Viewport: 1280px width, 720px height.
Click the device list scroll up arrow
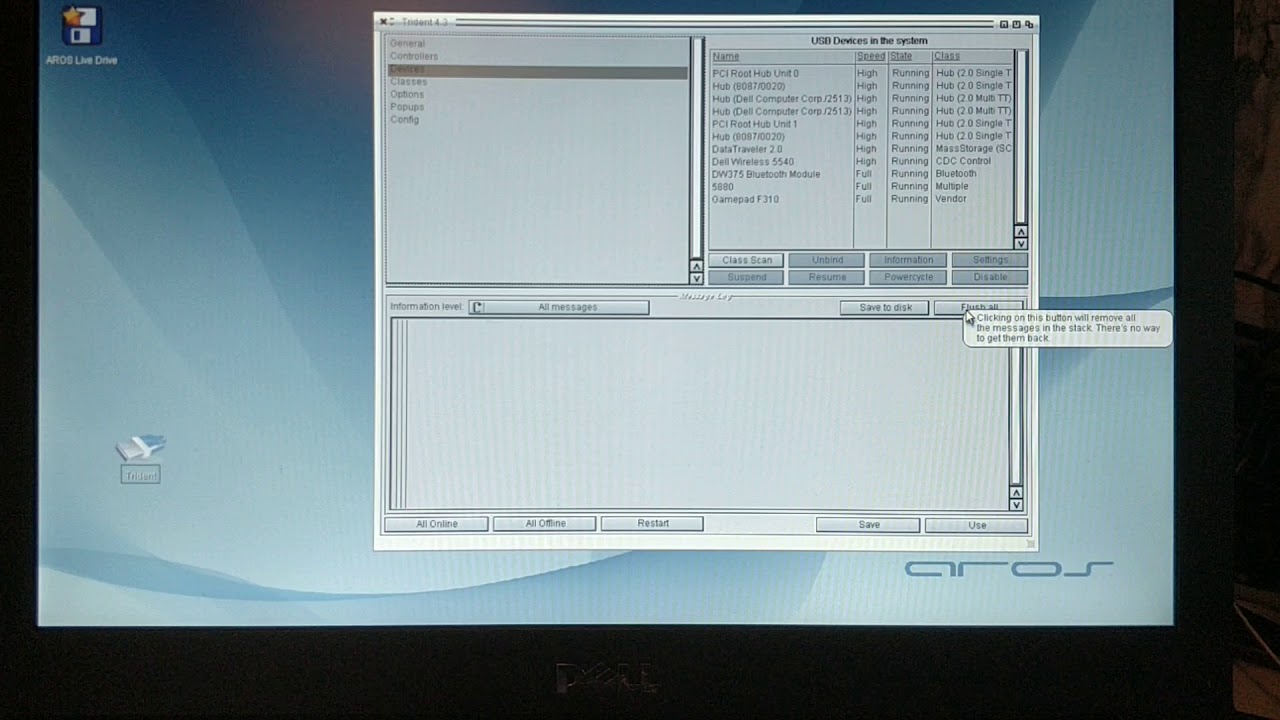click(1021, 232)
